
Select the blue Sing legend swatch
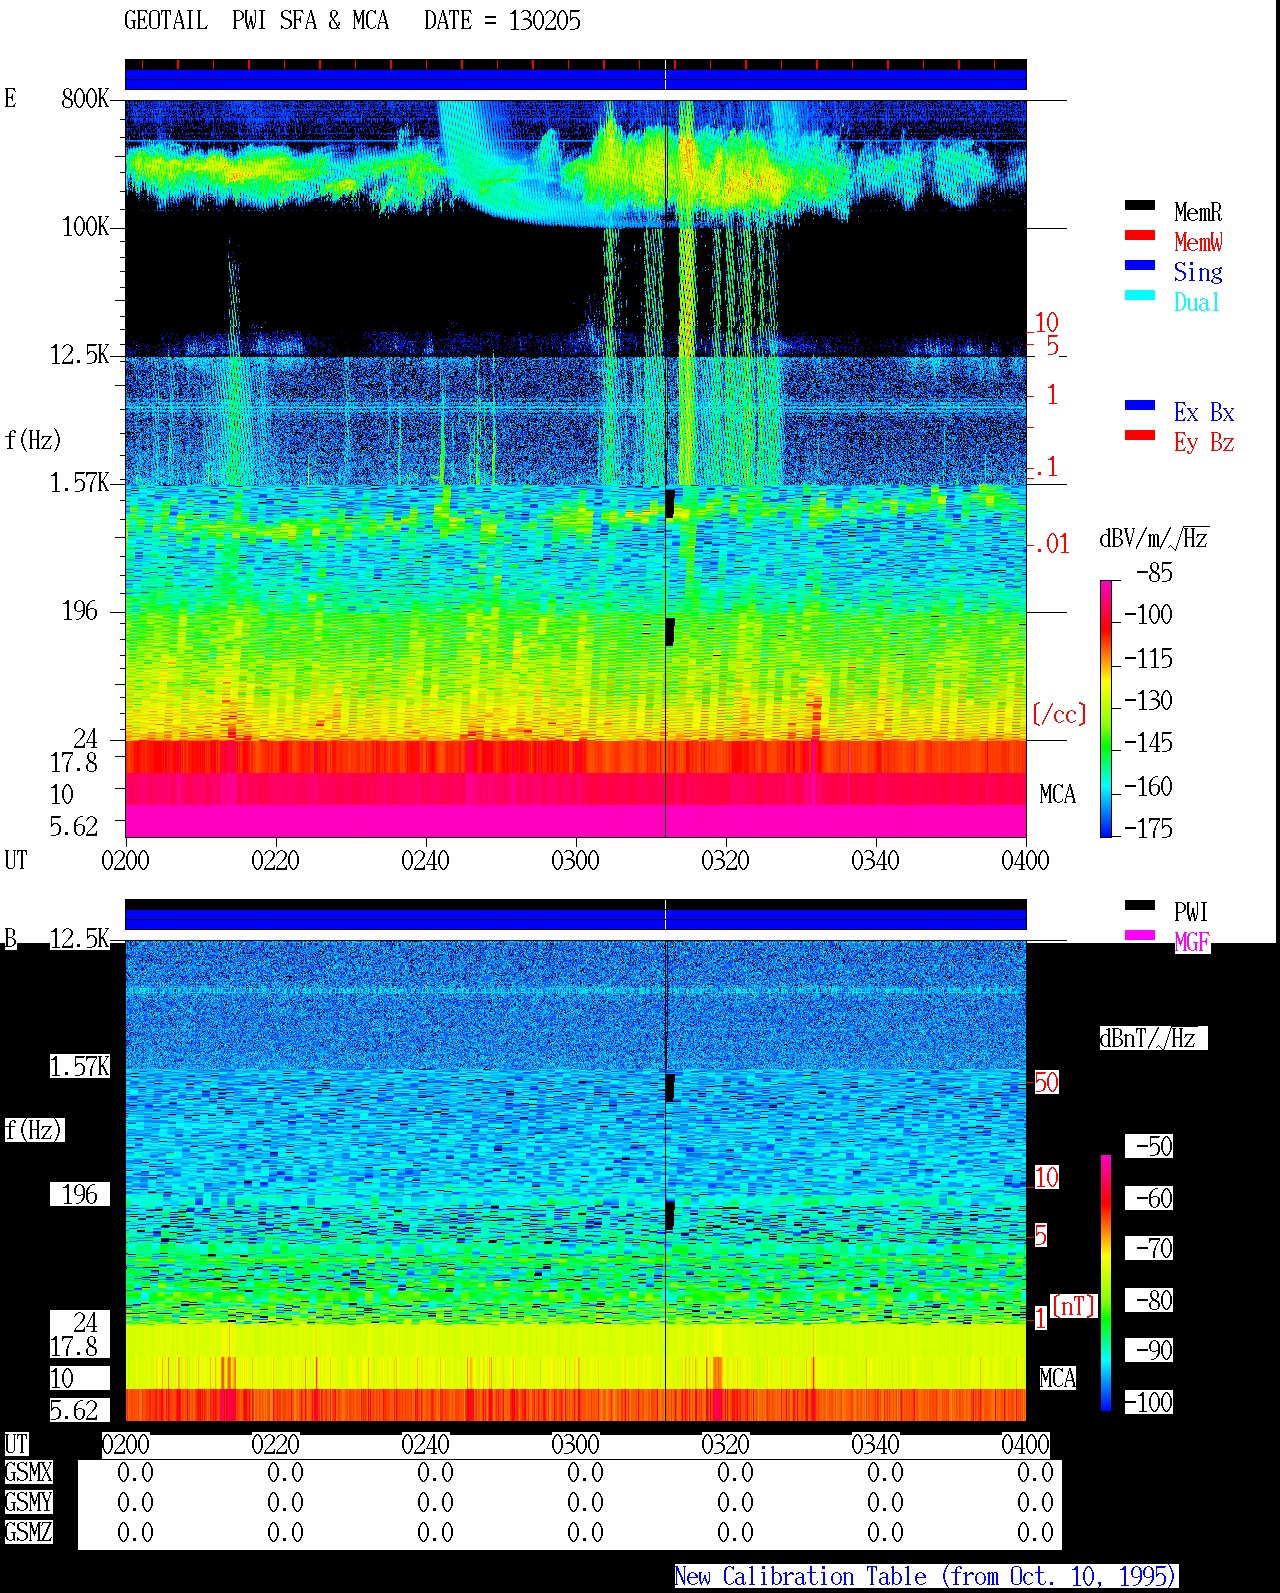1140,265
